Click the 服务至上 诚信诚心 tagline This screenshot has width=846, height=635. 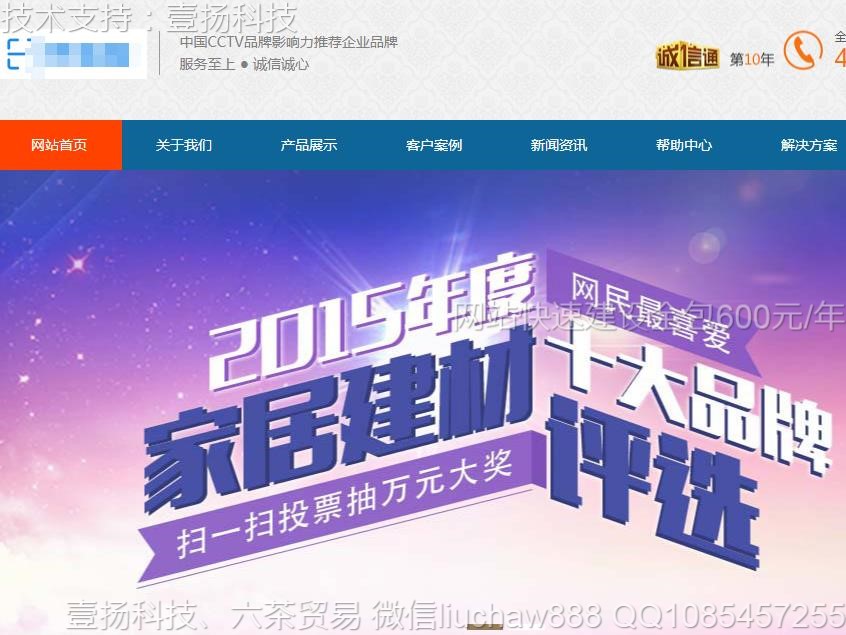(x=244, y=64)
